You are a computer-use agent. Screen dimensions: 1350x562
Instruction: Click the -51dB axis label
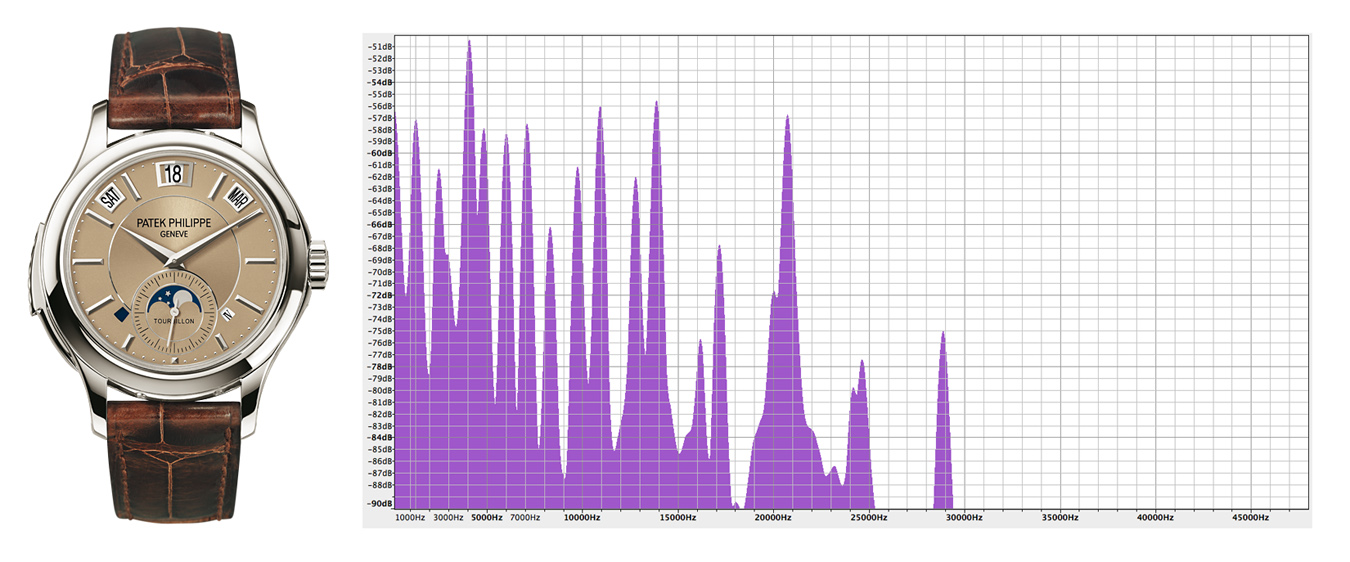pos(379,47)
